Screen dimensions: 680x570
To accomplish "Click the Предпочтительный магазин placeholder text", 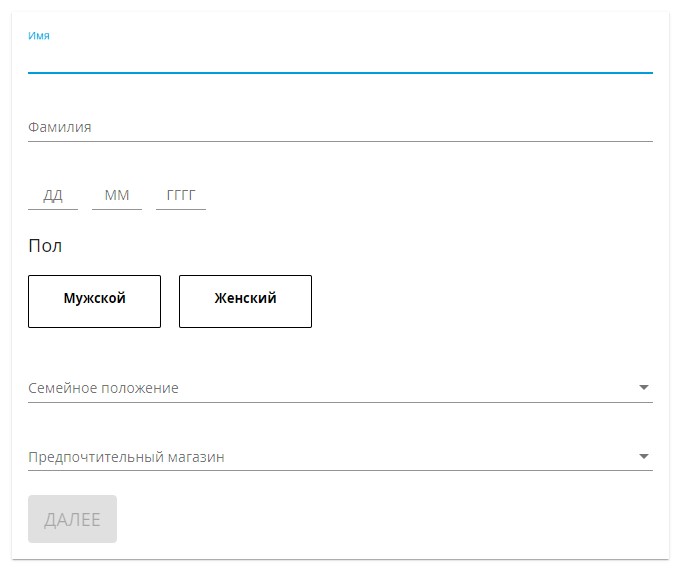I will (x=126, y=457).
